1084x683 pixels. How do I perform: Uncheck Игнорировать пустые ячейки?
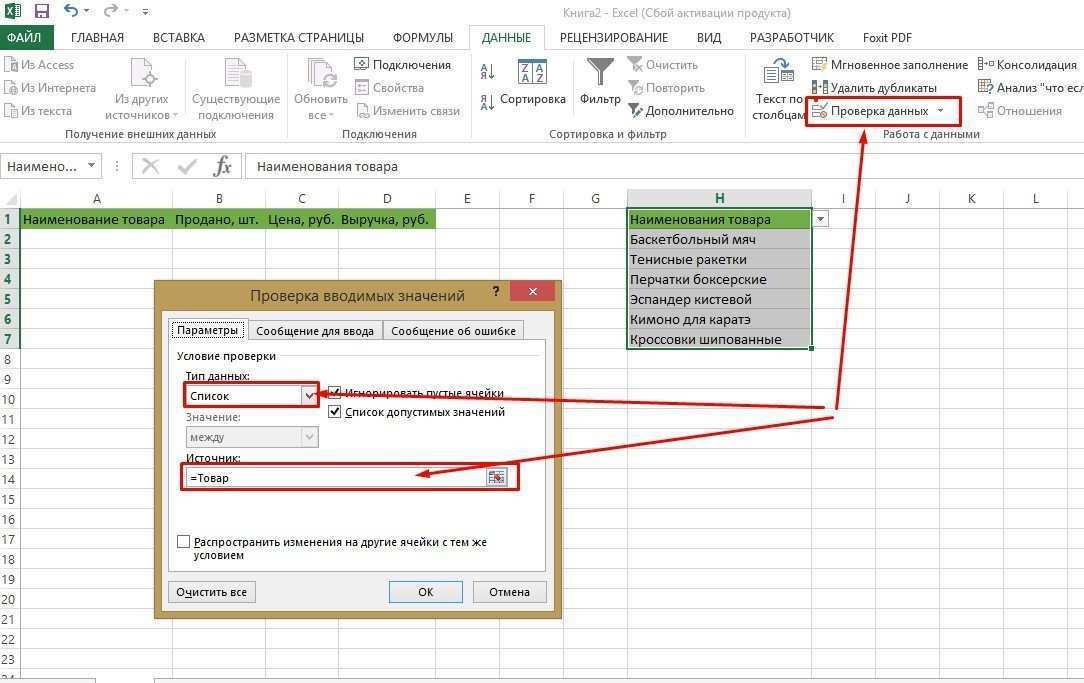pyautogui.click(x=335, y=390)
